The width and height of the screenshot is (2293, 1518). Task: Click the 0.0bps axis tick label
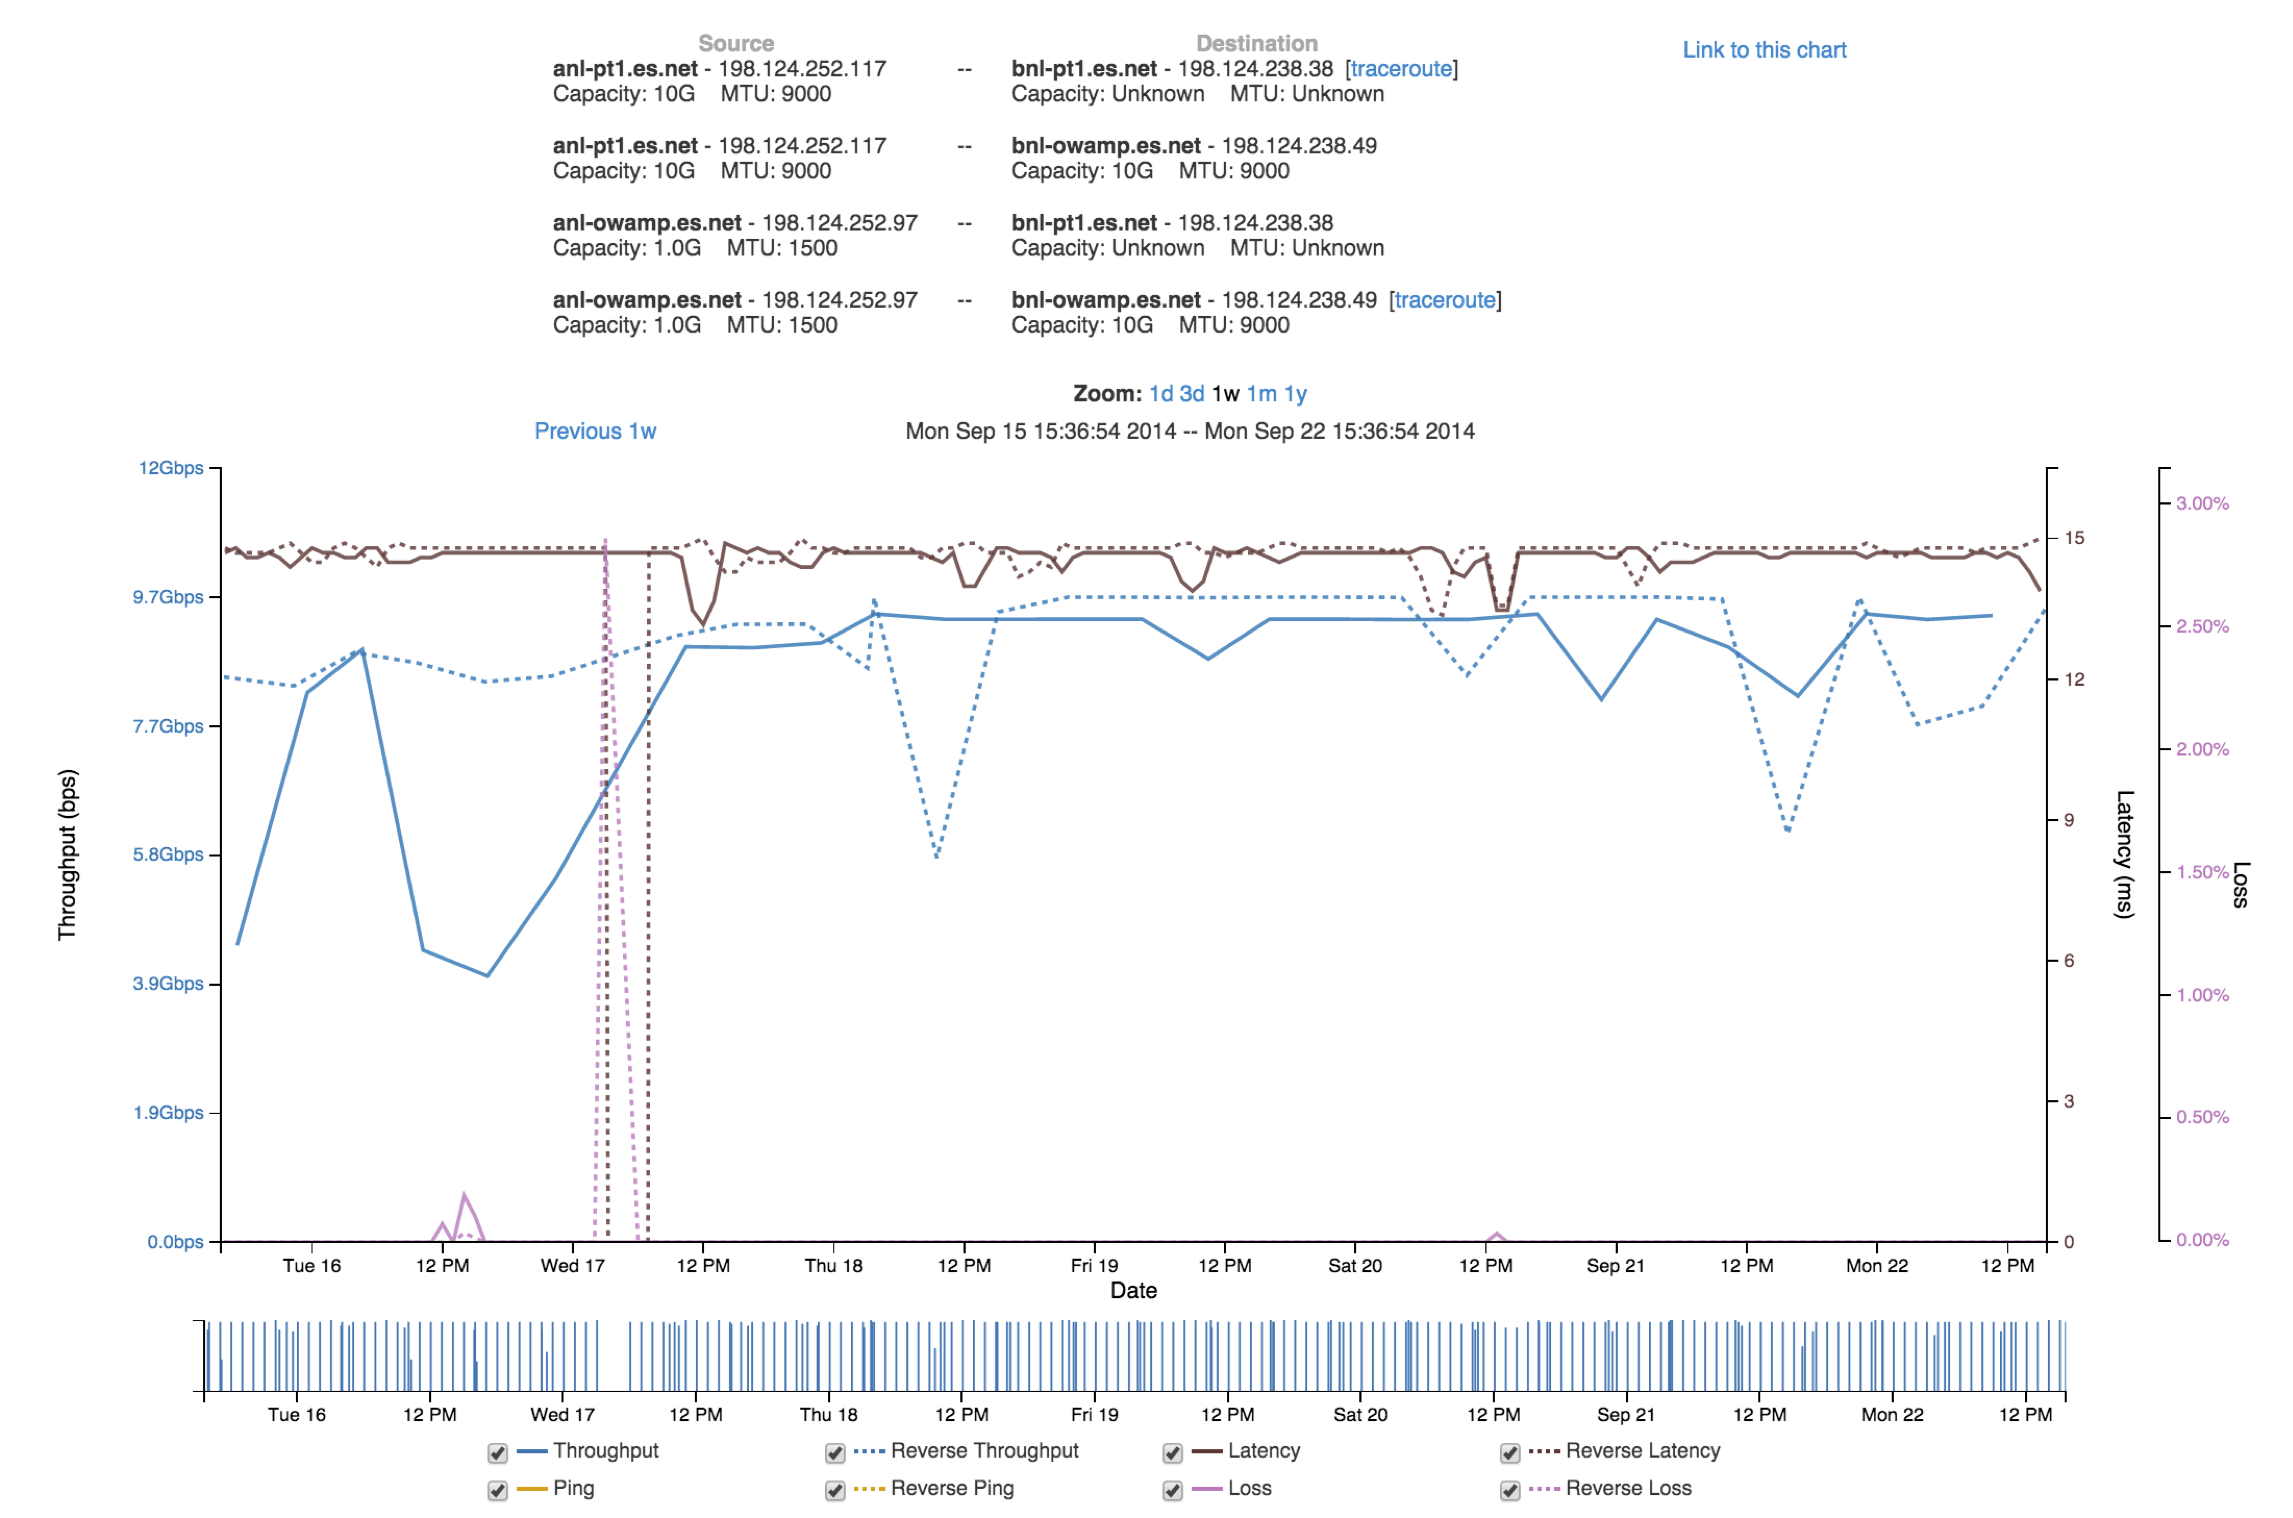pos(175,1242)
